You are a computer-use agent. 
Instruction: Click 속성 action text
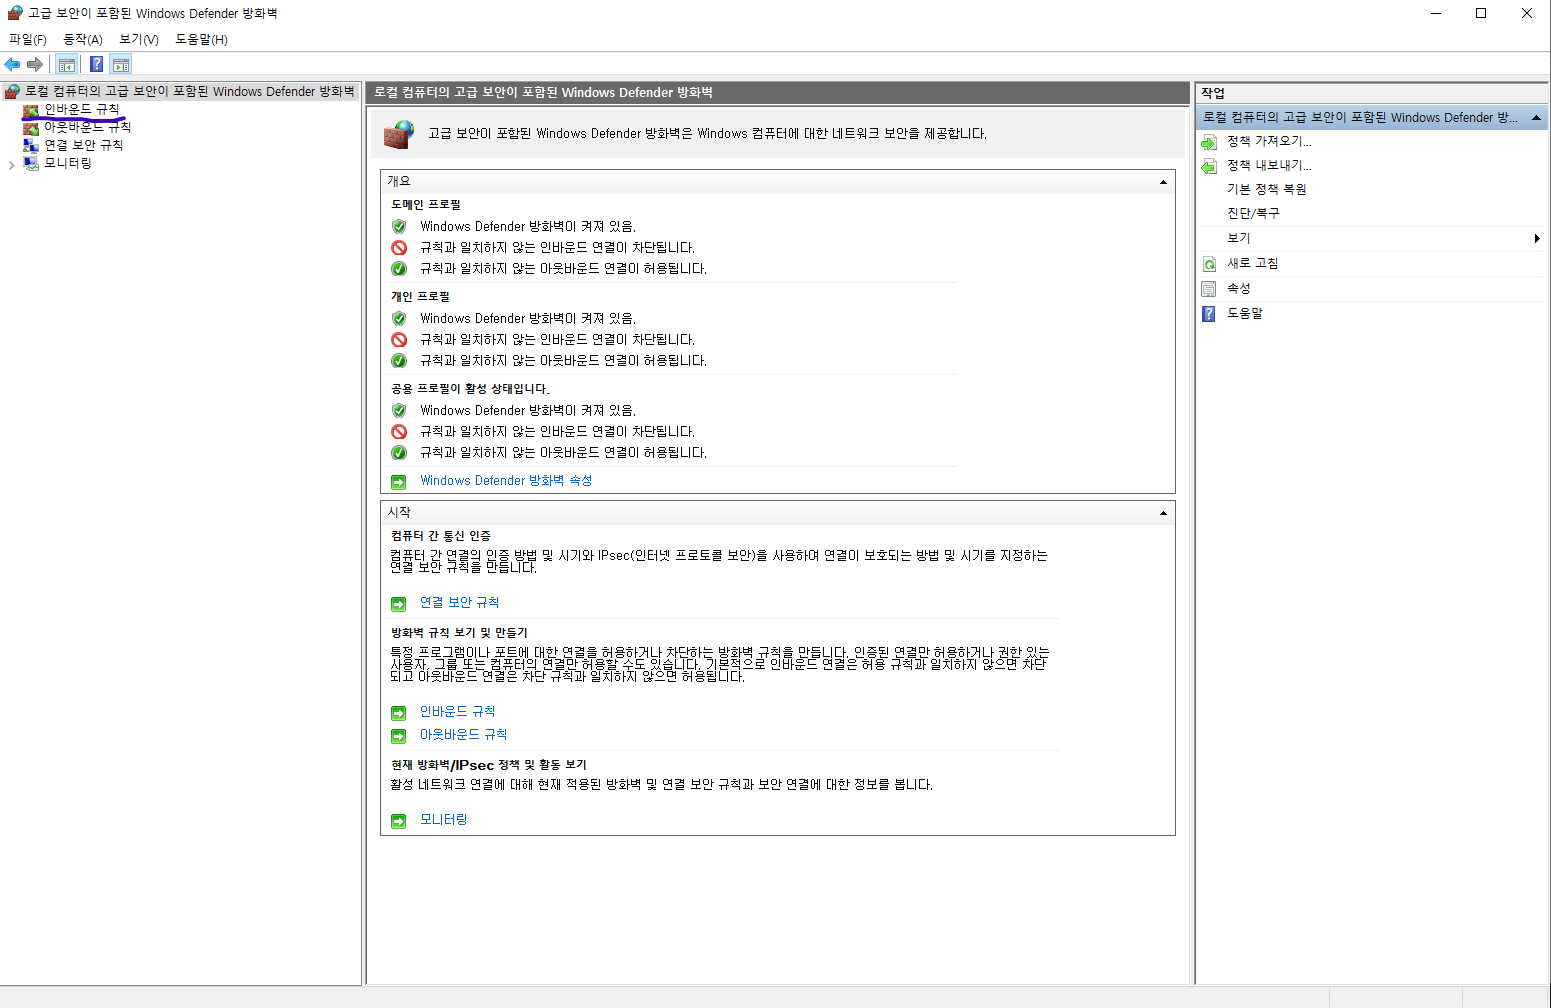click(x=1239, y=289)
